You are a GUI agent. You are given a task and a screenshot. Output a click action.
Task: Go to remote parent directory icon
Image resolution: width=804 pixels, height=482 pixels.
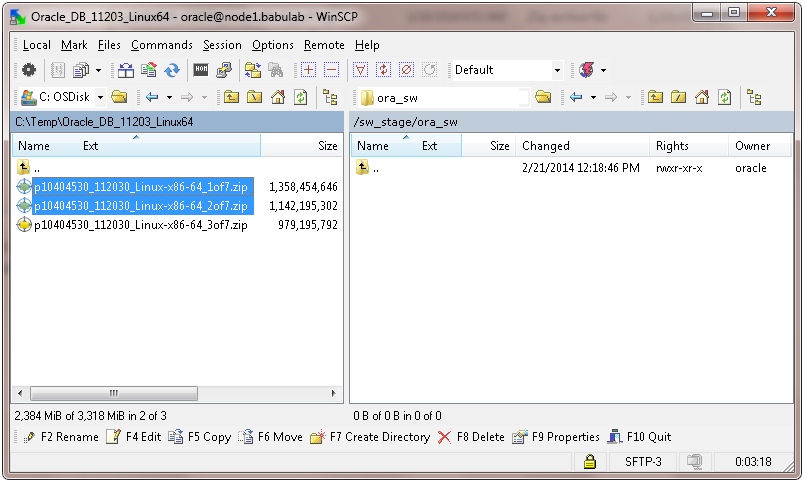(x=655, y=97)
